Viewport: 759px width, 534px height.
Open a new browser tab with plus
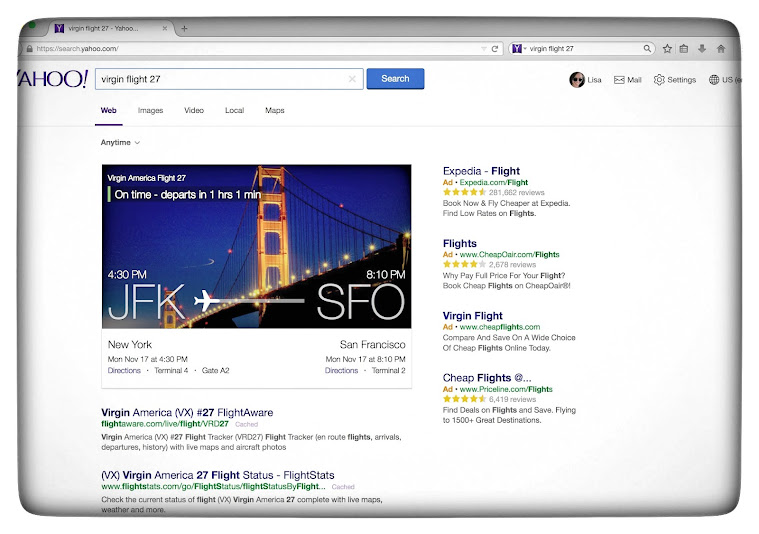(x=184, y=29)
